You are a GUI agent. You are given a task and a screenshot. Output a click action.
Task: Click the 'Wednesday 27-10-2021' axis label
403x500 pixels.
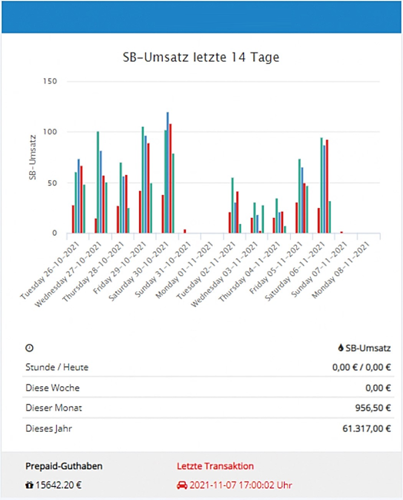click(68, 274)
